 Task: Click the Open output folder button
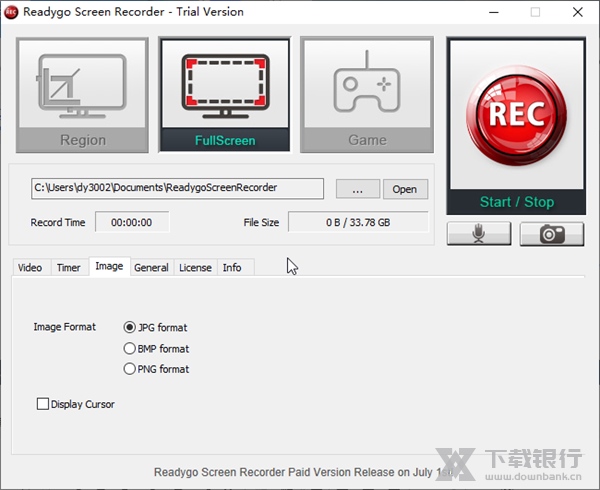(405, 189)
